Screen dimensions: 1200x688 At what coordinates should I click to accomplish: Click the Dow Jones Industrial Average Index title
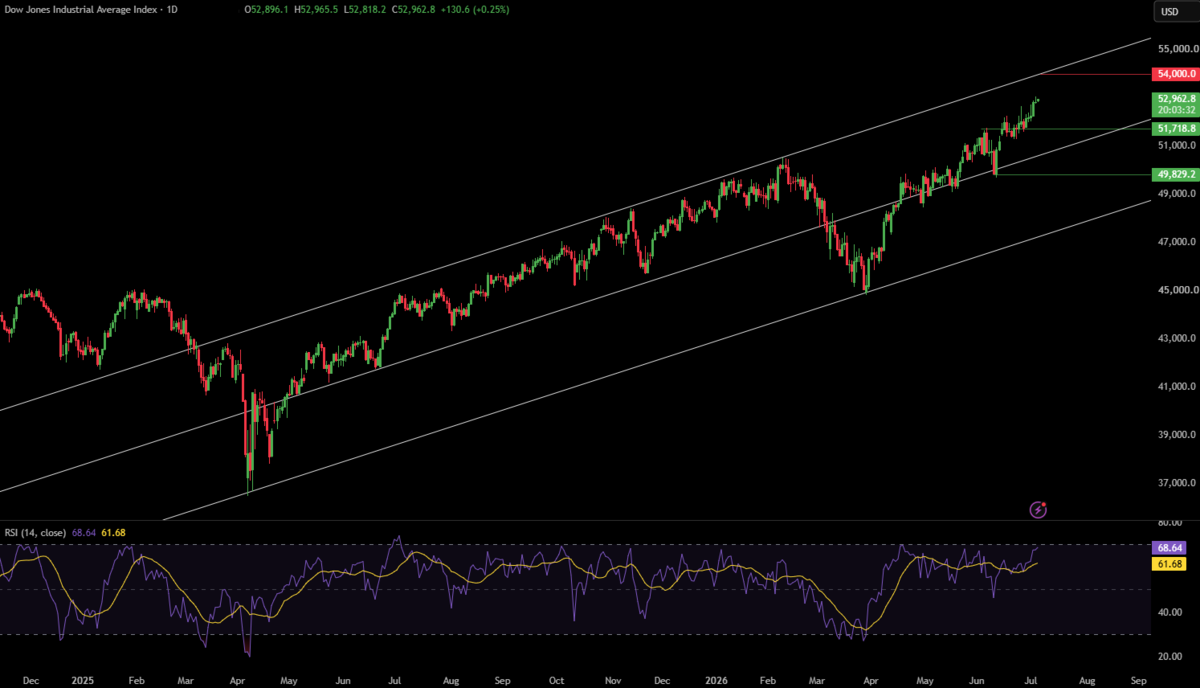(82, 10)
